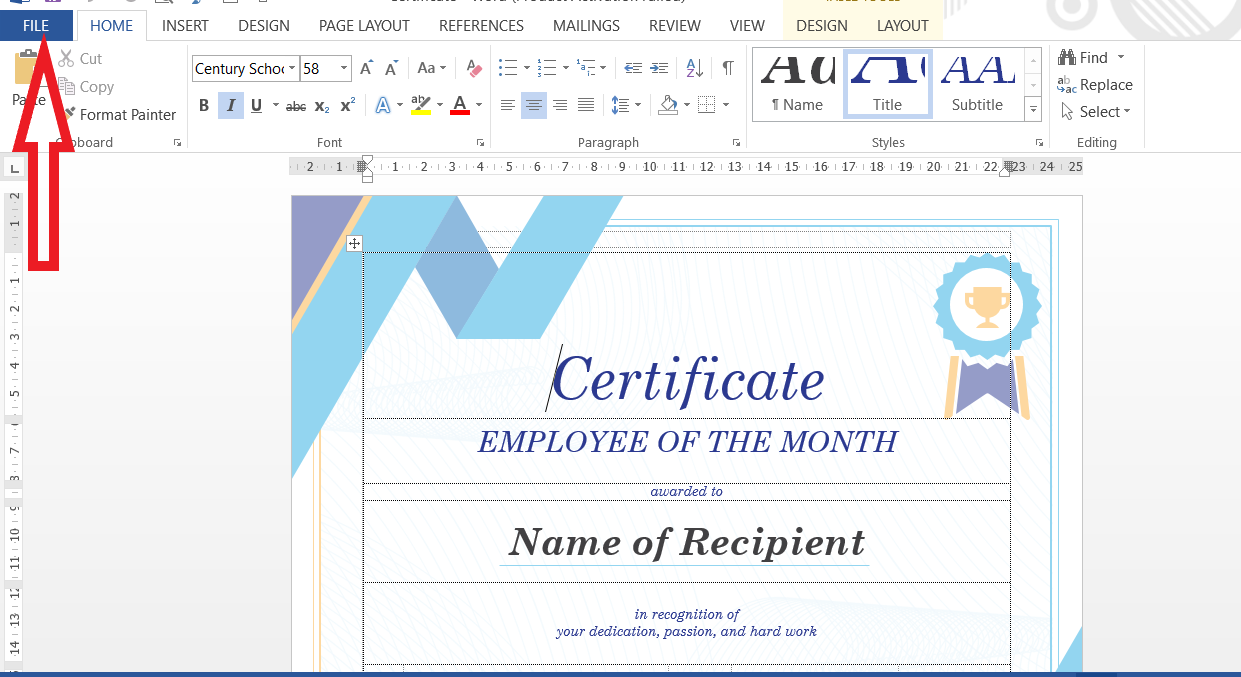
Task: Apply the Name style
Action: [797, 85]
